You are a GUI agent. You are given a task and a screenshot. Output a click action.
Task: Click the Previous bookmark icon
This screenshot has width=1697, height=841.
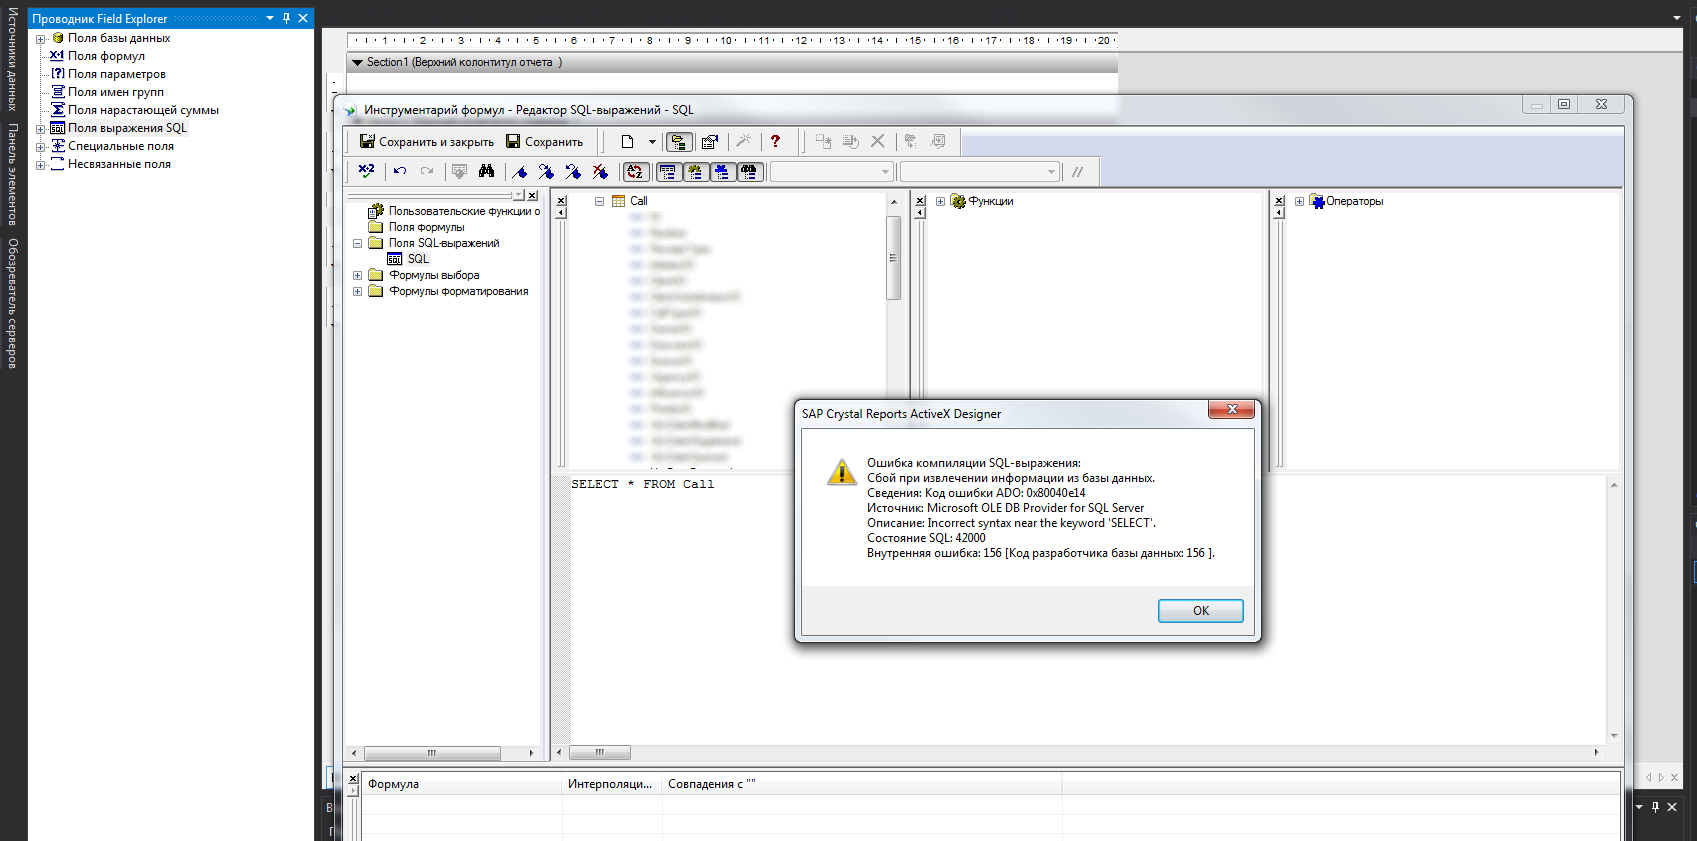click(x=573, y=171)
